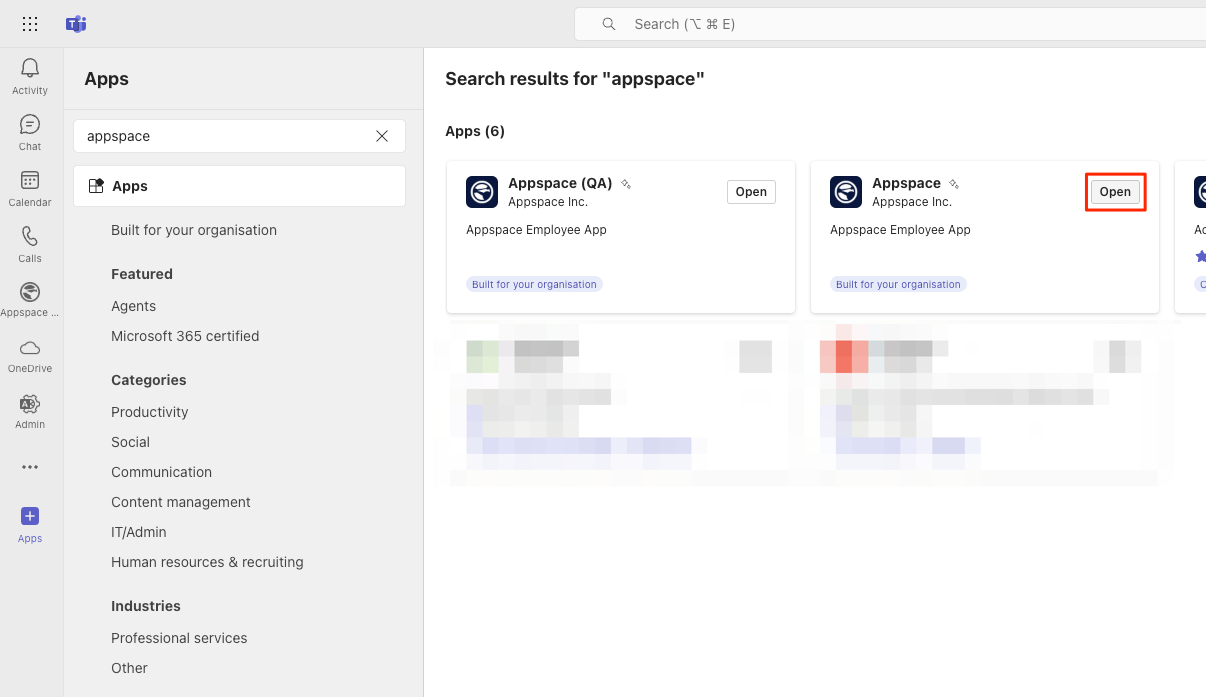Screen dimensions: 1206x697
Task: Select Human resources & recruiting category
Action: coord(207,562)
